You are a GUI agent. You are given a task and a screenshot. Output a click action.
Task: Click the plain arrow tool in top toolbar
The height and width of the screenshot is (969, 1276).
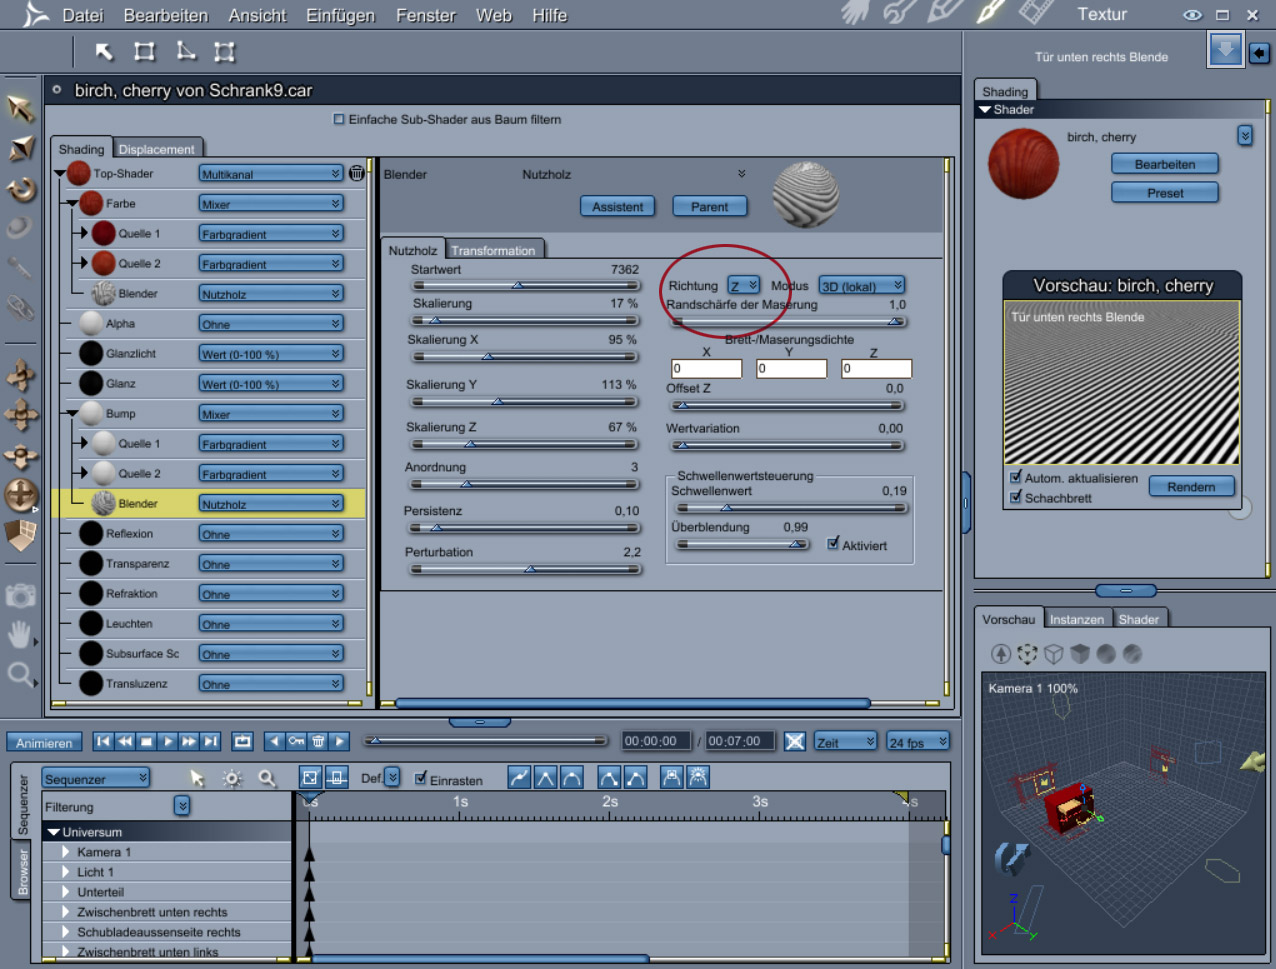(104, 52)
